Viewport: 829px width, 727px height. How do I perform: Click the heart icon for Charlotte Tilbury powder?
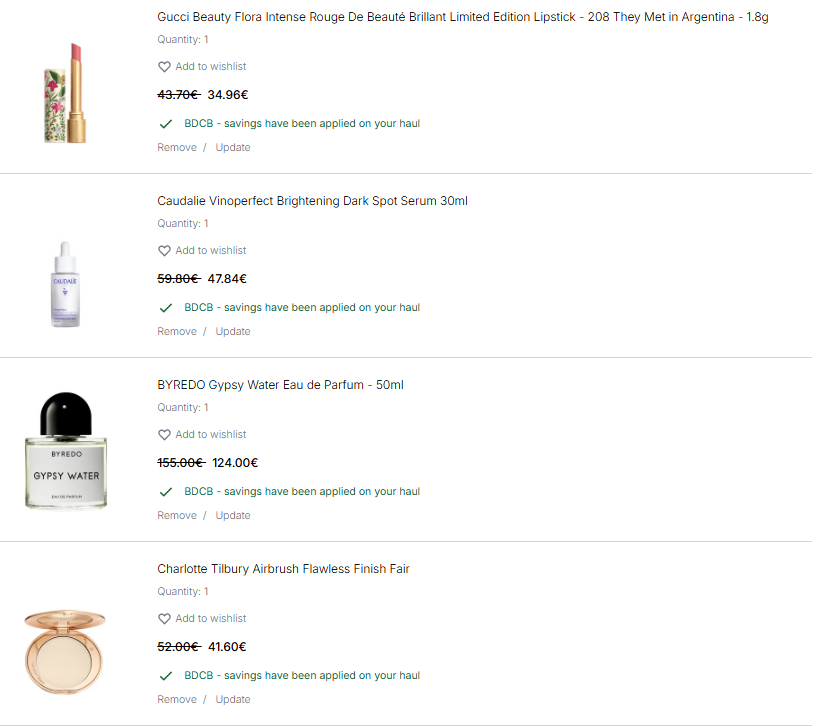pos(164,619)
